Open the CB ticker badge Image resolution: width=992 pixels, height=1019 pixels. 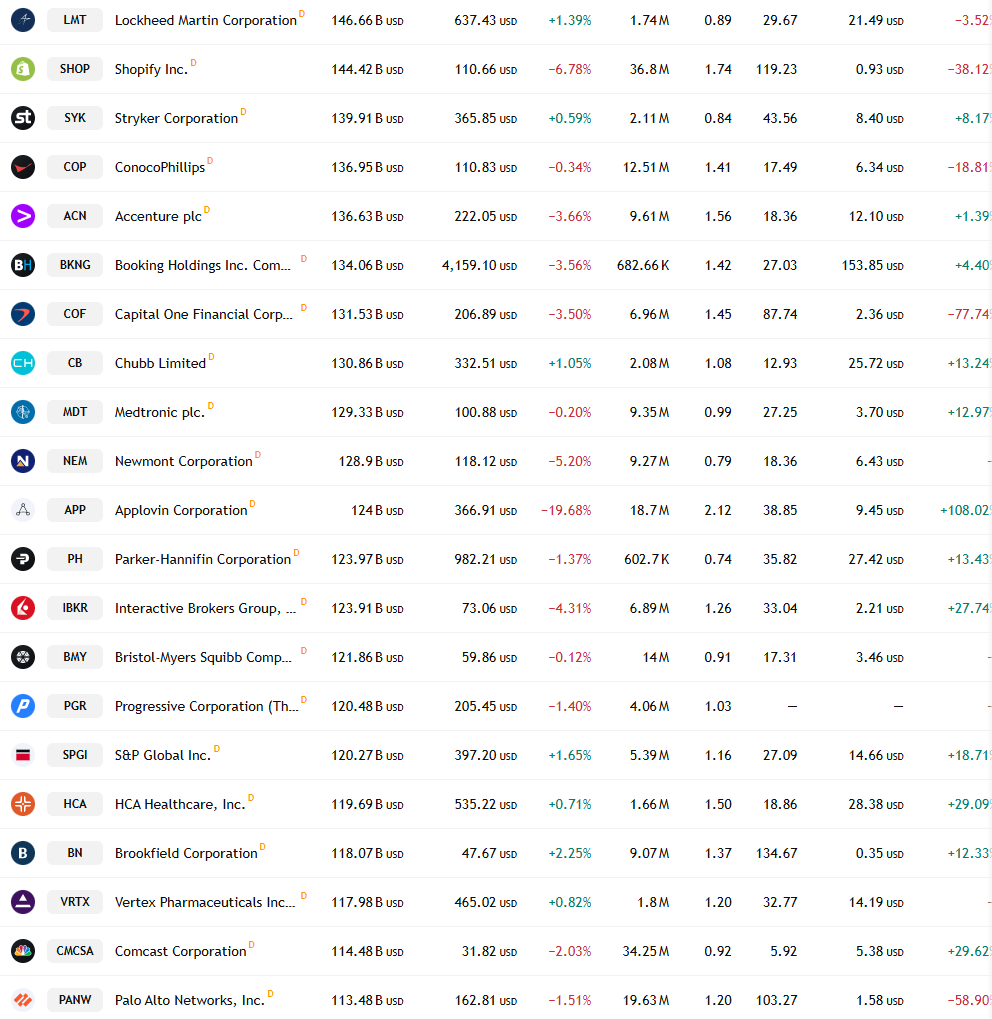pyautogui.click(x=75, y=363)
